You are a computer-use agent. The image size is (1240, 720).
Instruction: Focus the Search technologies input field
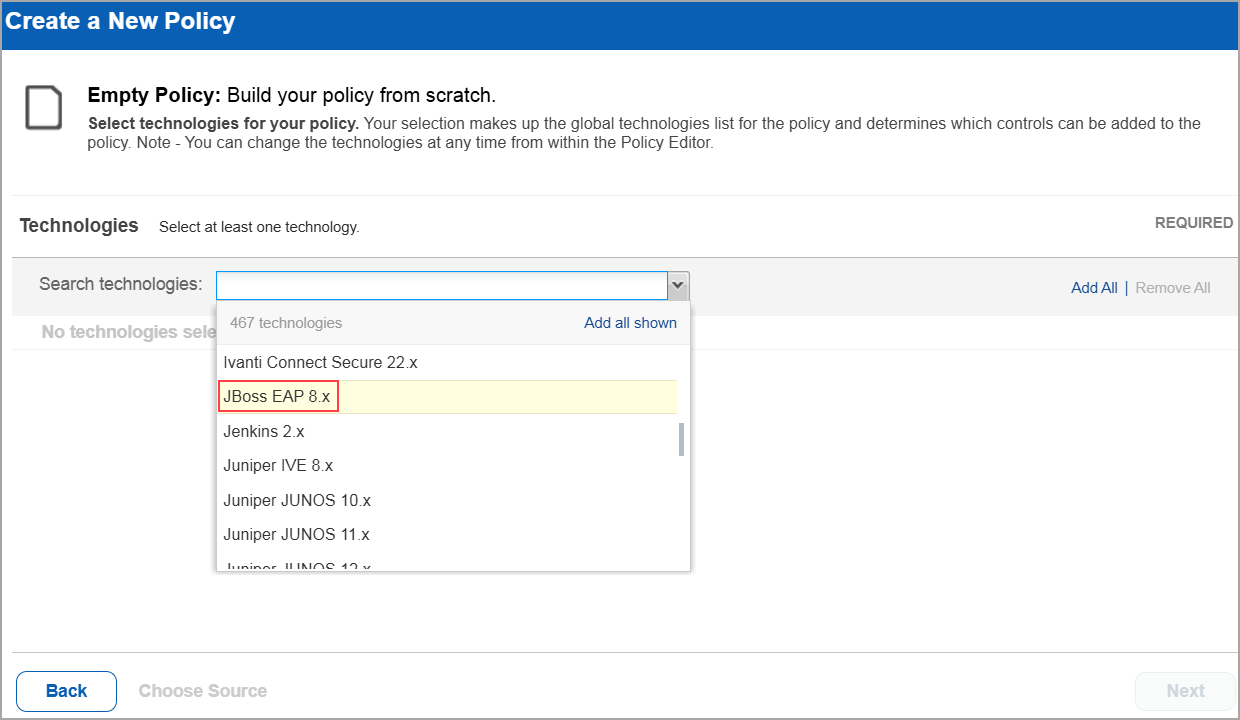click(441, 286)
